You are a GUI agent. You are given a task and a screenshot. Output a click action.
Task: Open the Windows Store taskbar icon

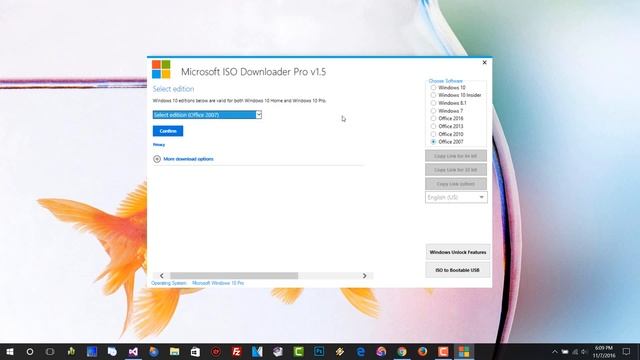pos(195,351)
